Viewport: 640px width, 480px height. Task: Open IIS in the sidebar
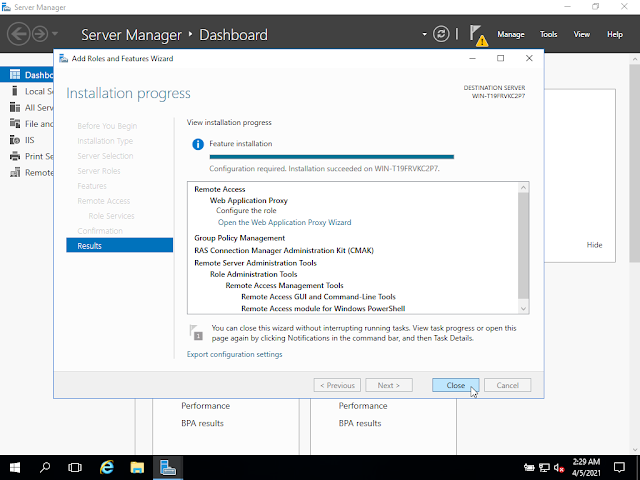(27, 140)
